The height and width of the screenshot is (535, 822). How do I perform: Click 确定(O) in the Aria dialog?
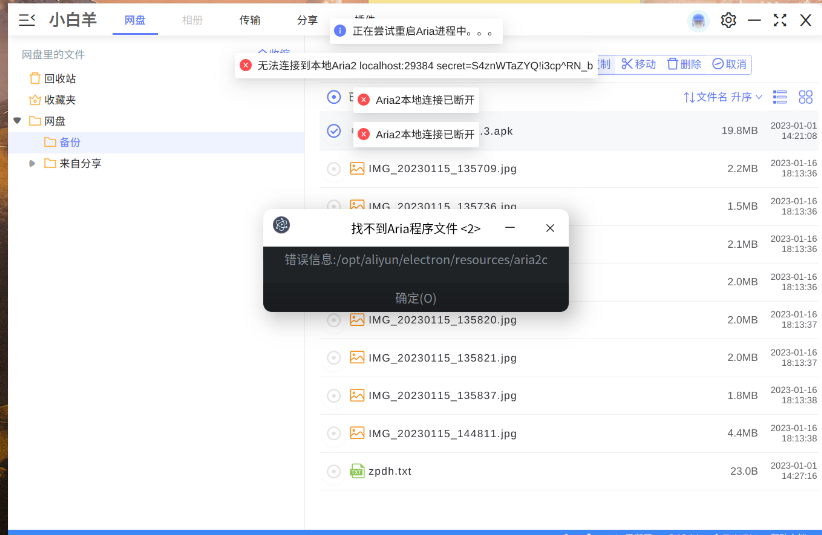416,298
